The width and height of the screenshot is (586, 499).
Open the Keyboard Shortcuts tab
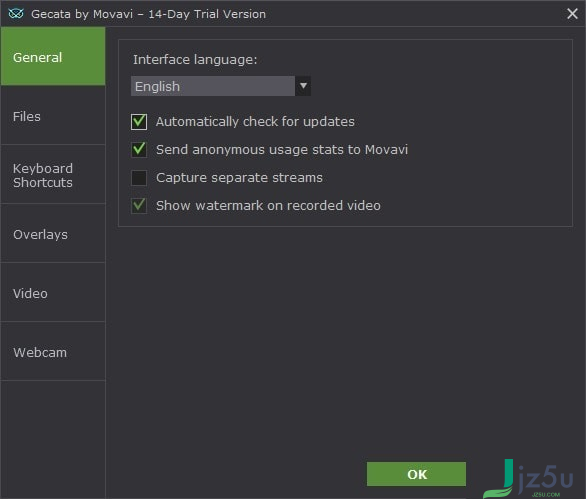point(53,175)
